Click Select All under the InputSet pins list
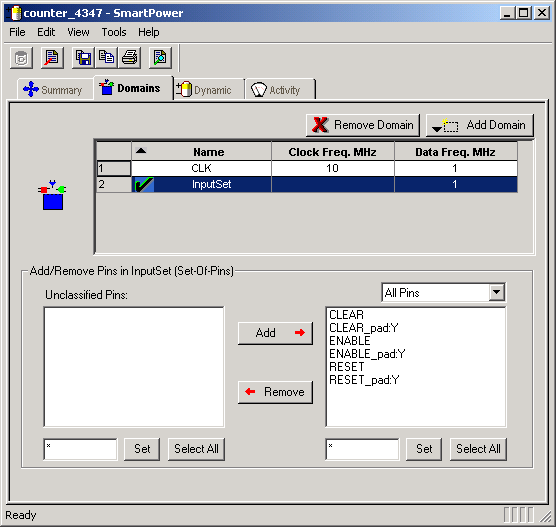Image resolution: width=556 pixels, height=527 pixels. [478, 449]
